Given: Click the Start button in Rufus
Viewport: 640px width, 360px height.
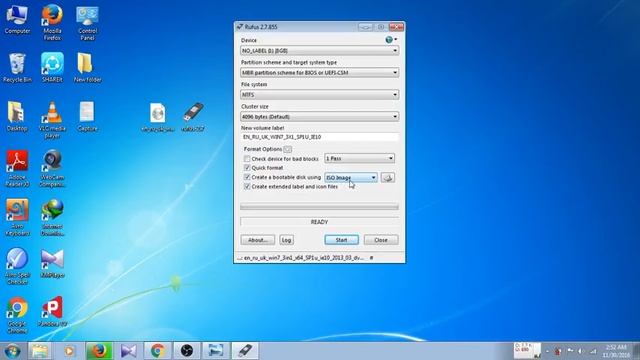Looking at the screenshot, I should tap(342, 240).
